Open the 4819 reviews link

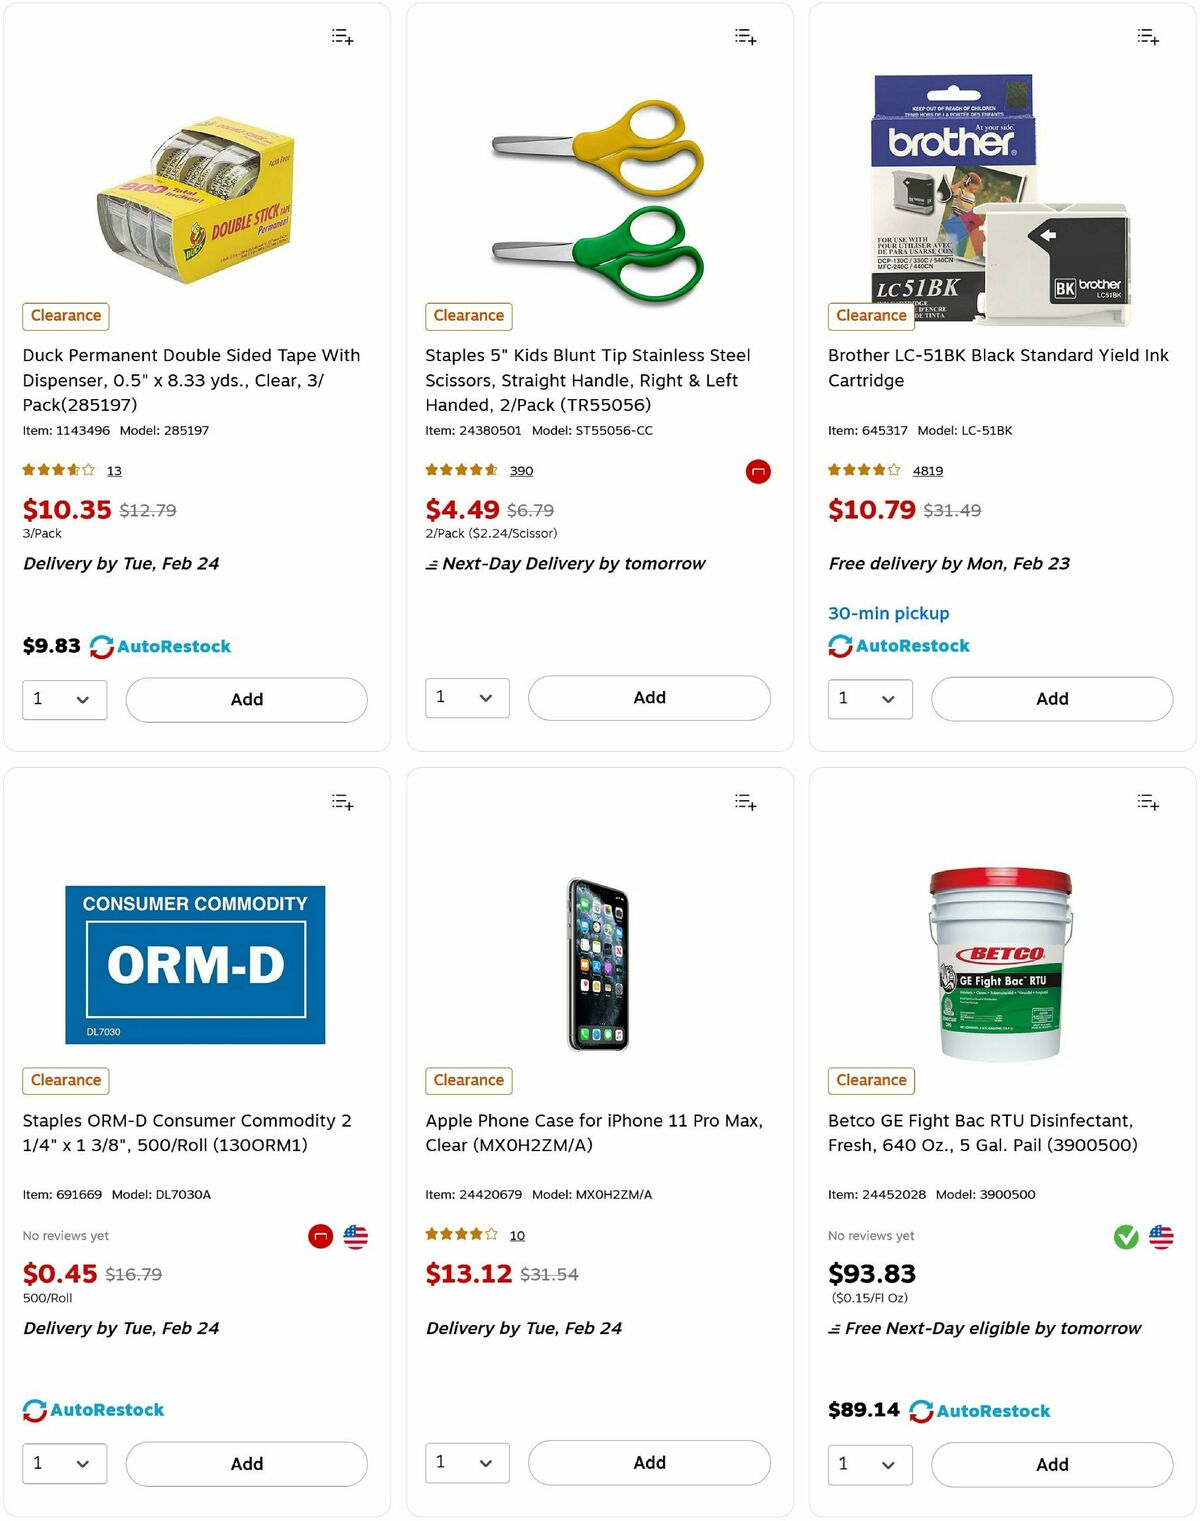pyautogui.click(x=927, y=470)
